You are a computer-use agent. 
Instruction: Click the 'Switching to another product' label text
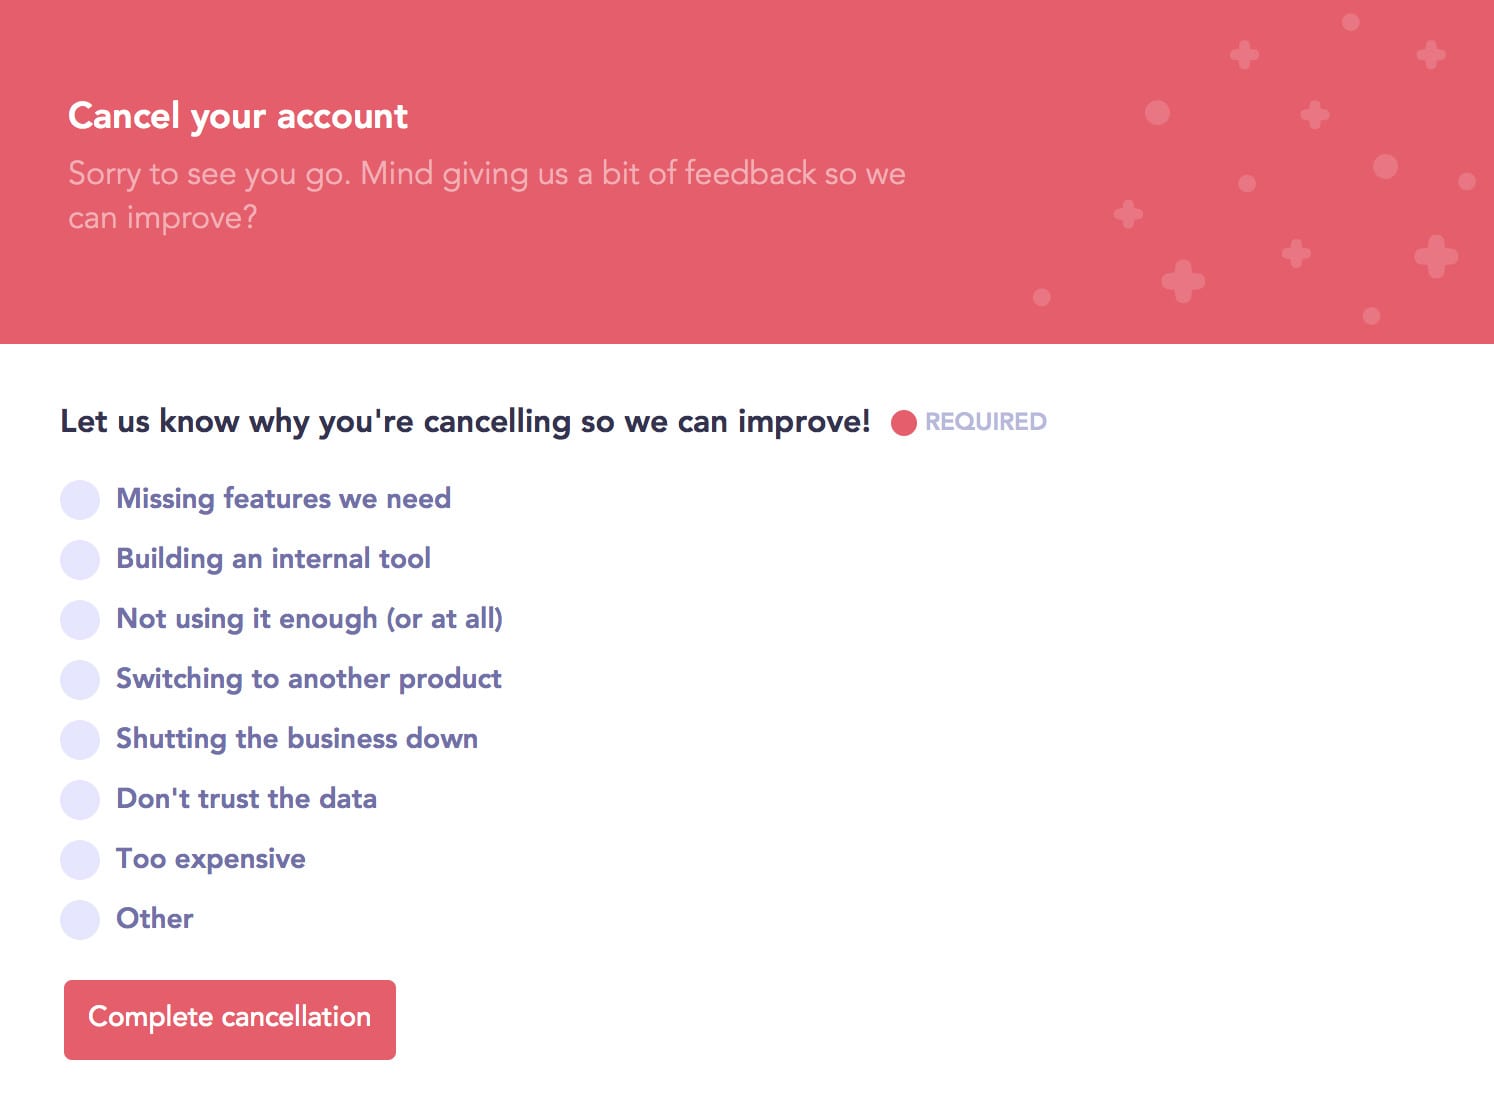point(309,679)
